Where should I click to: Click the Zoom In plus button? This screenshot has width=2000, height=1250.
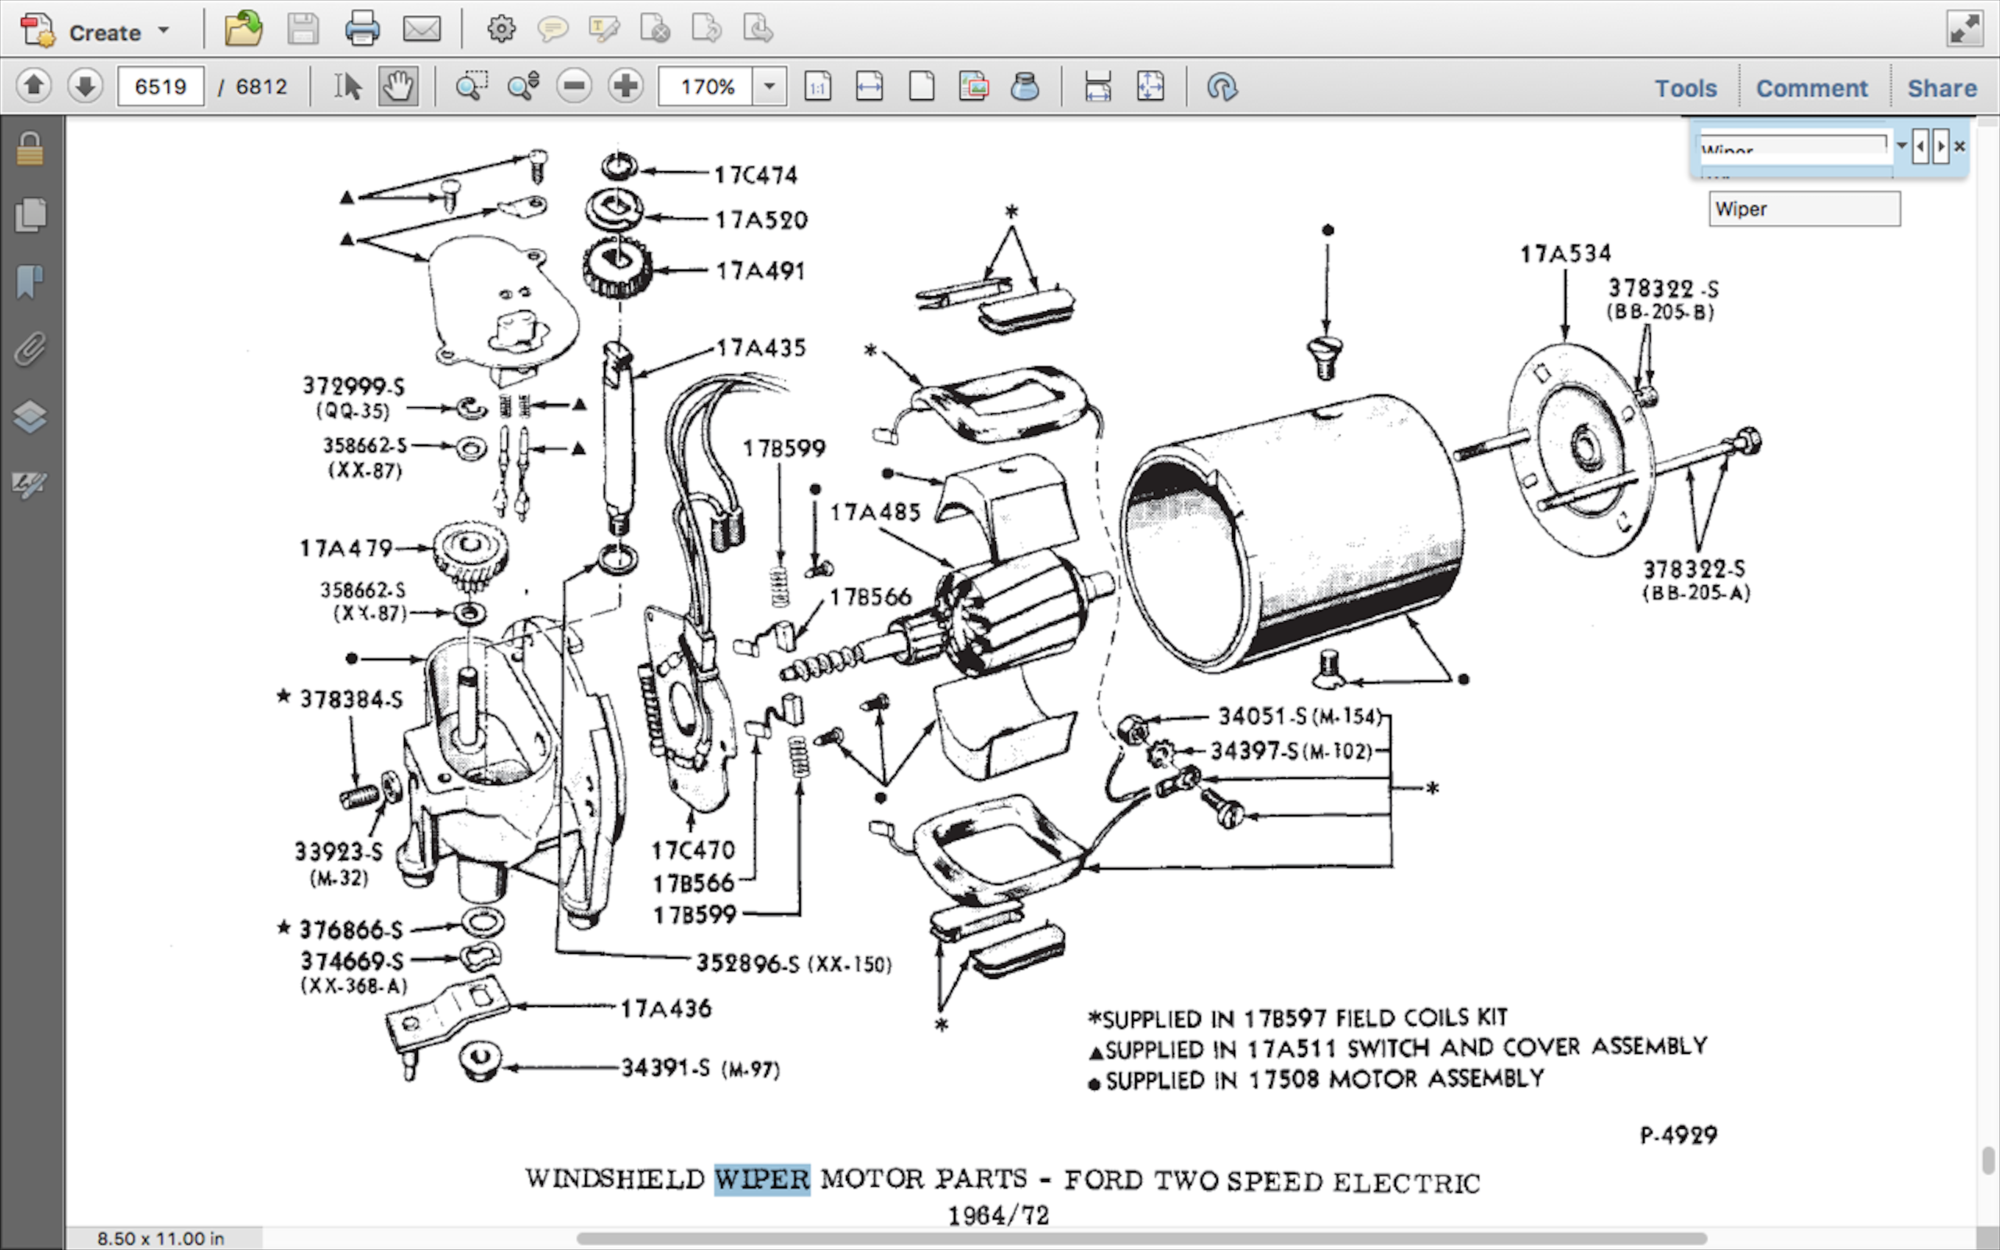pos(626,87)
